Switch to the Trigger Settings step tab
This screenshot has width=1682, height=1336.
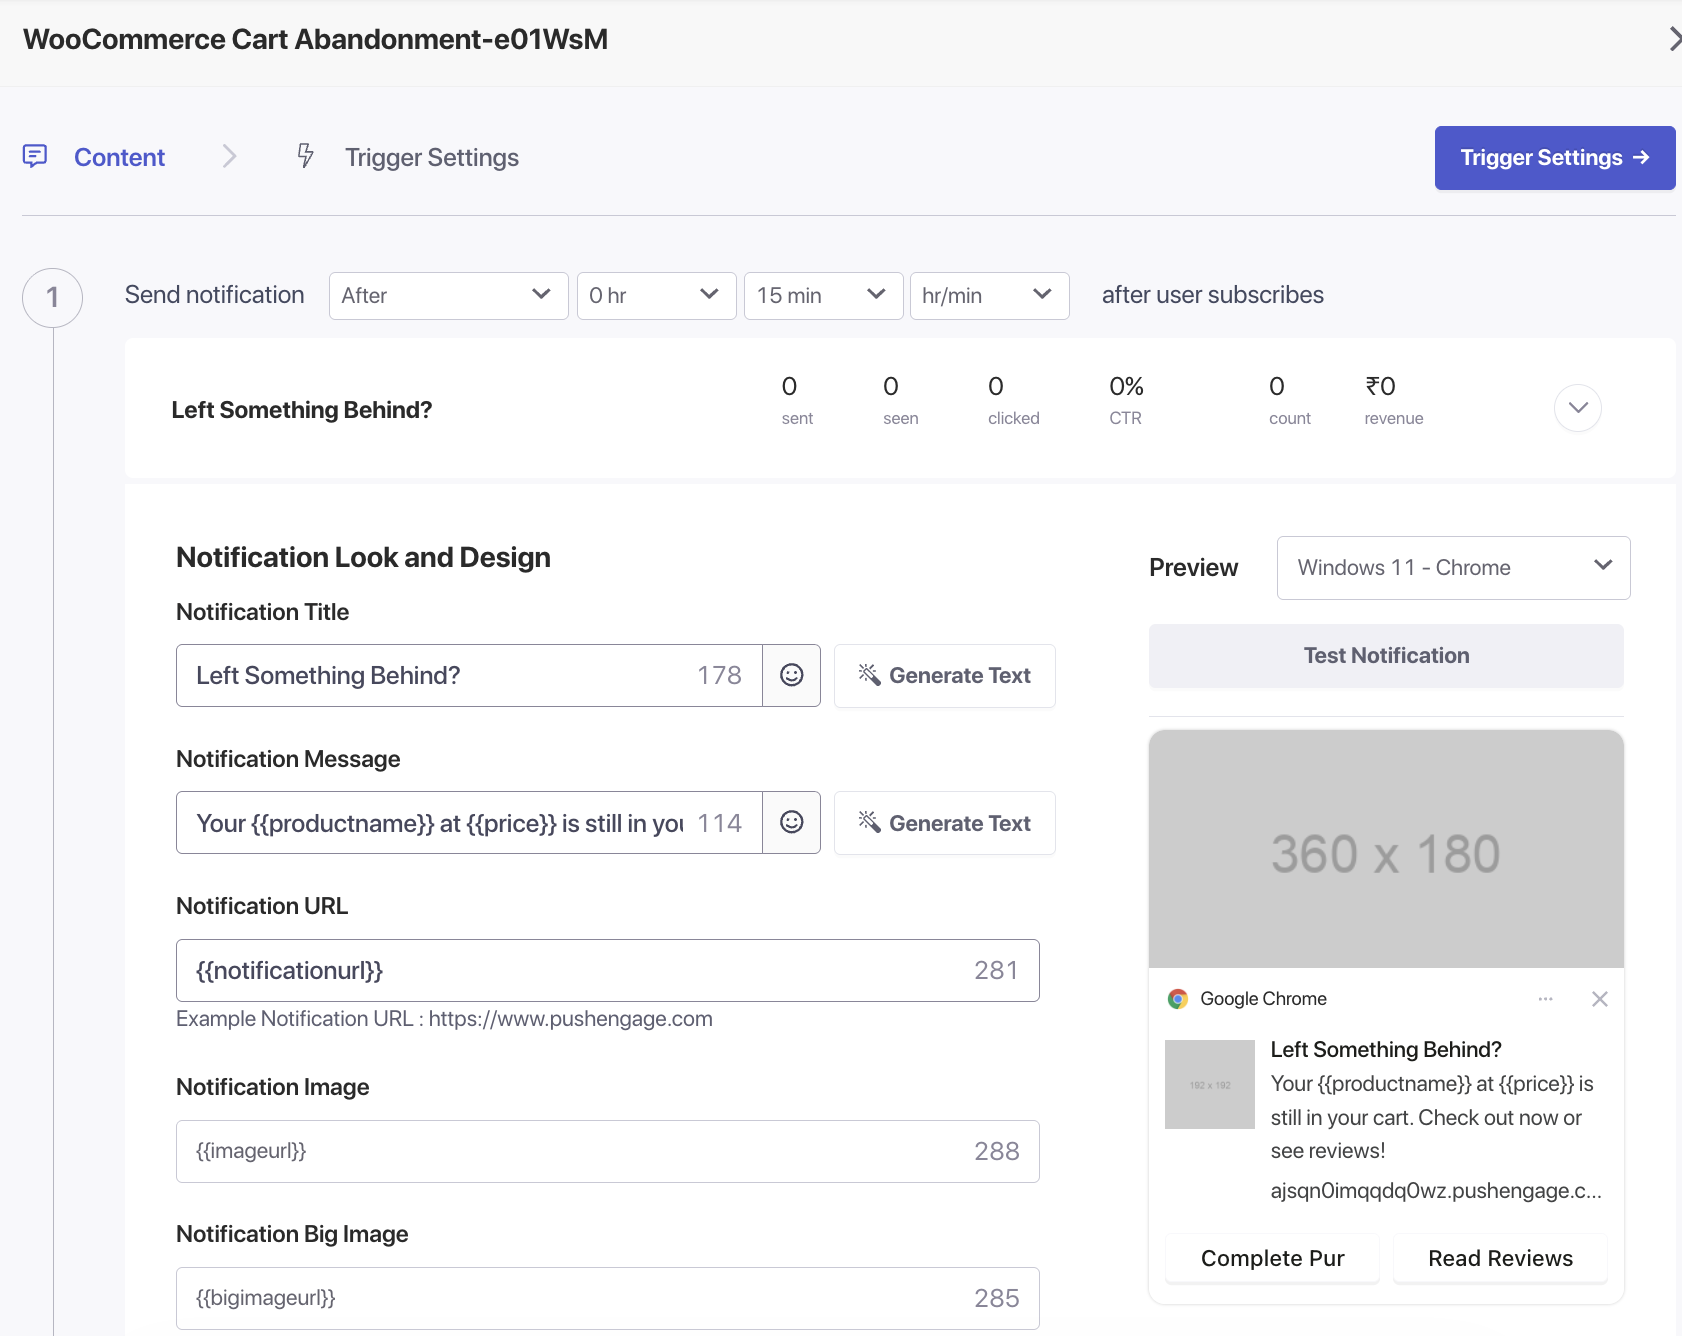tap(432, 157)
